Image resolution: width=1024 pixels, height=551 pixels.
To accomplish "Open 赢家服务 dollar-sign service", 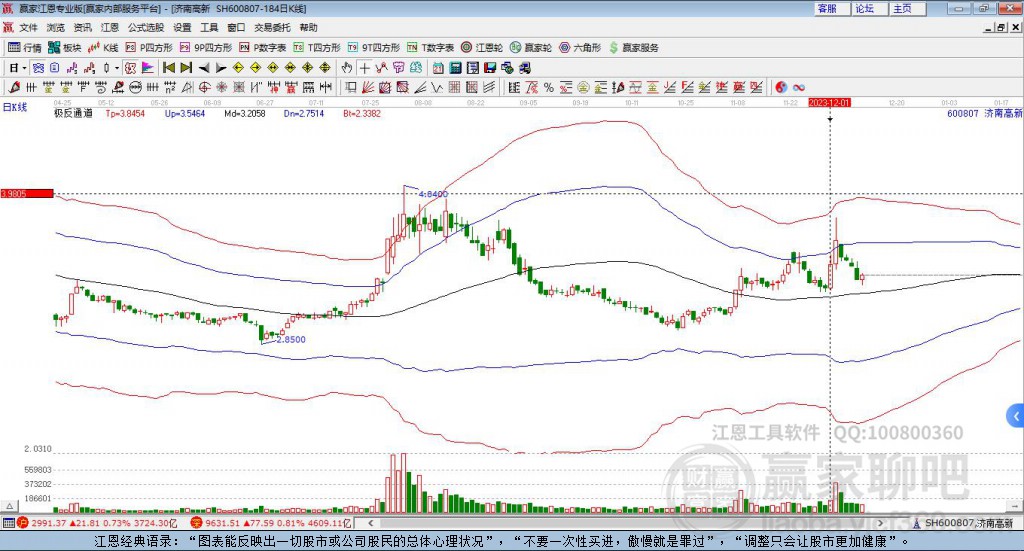I will pos(633,48).
